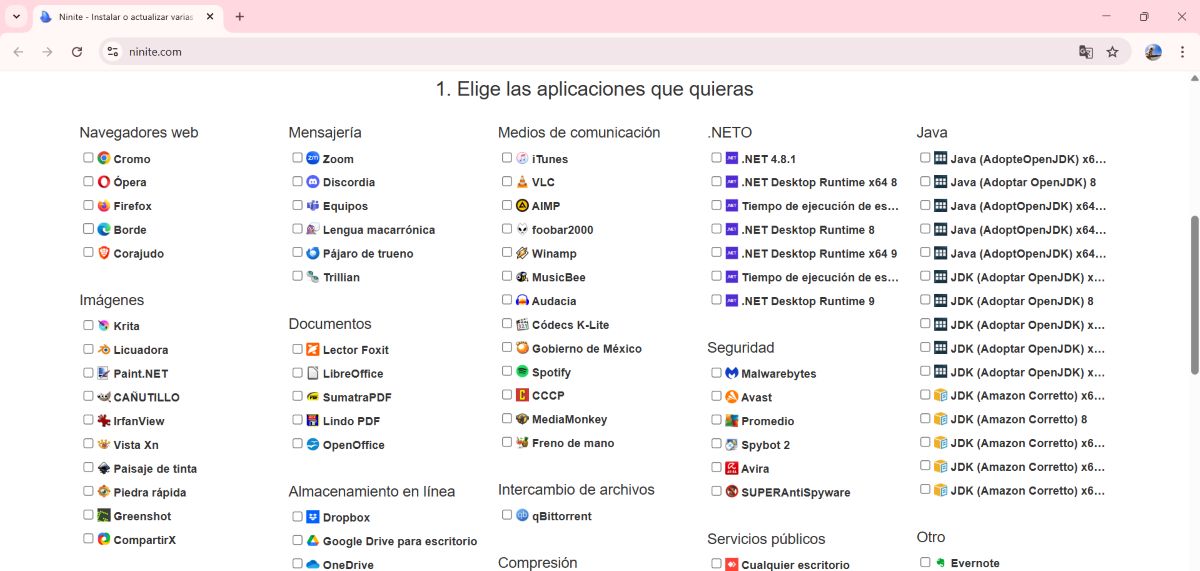
Task: Click the Audacia headphones icon
Action: click(522, 301)
